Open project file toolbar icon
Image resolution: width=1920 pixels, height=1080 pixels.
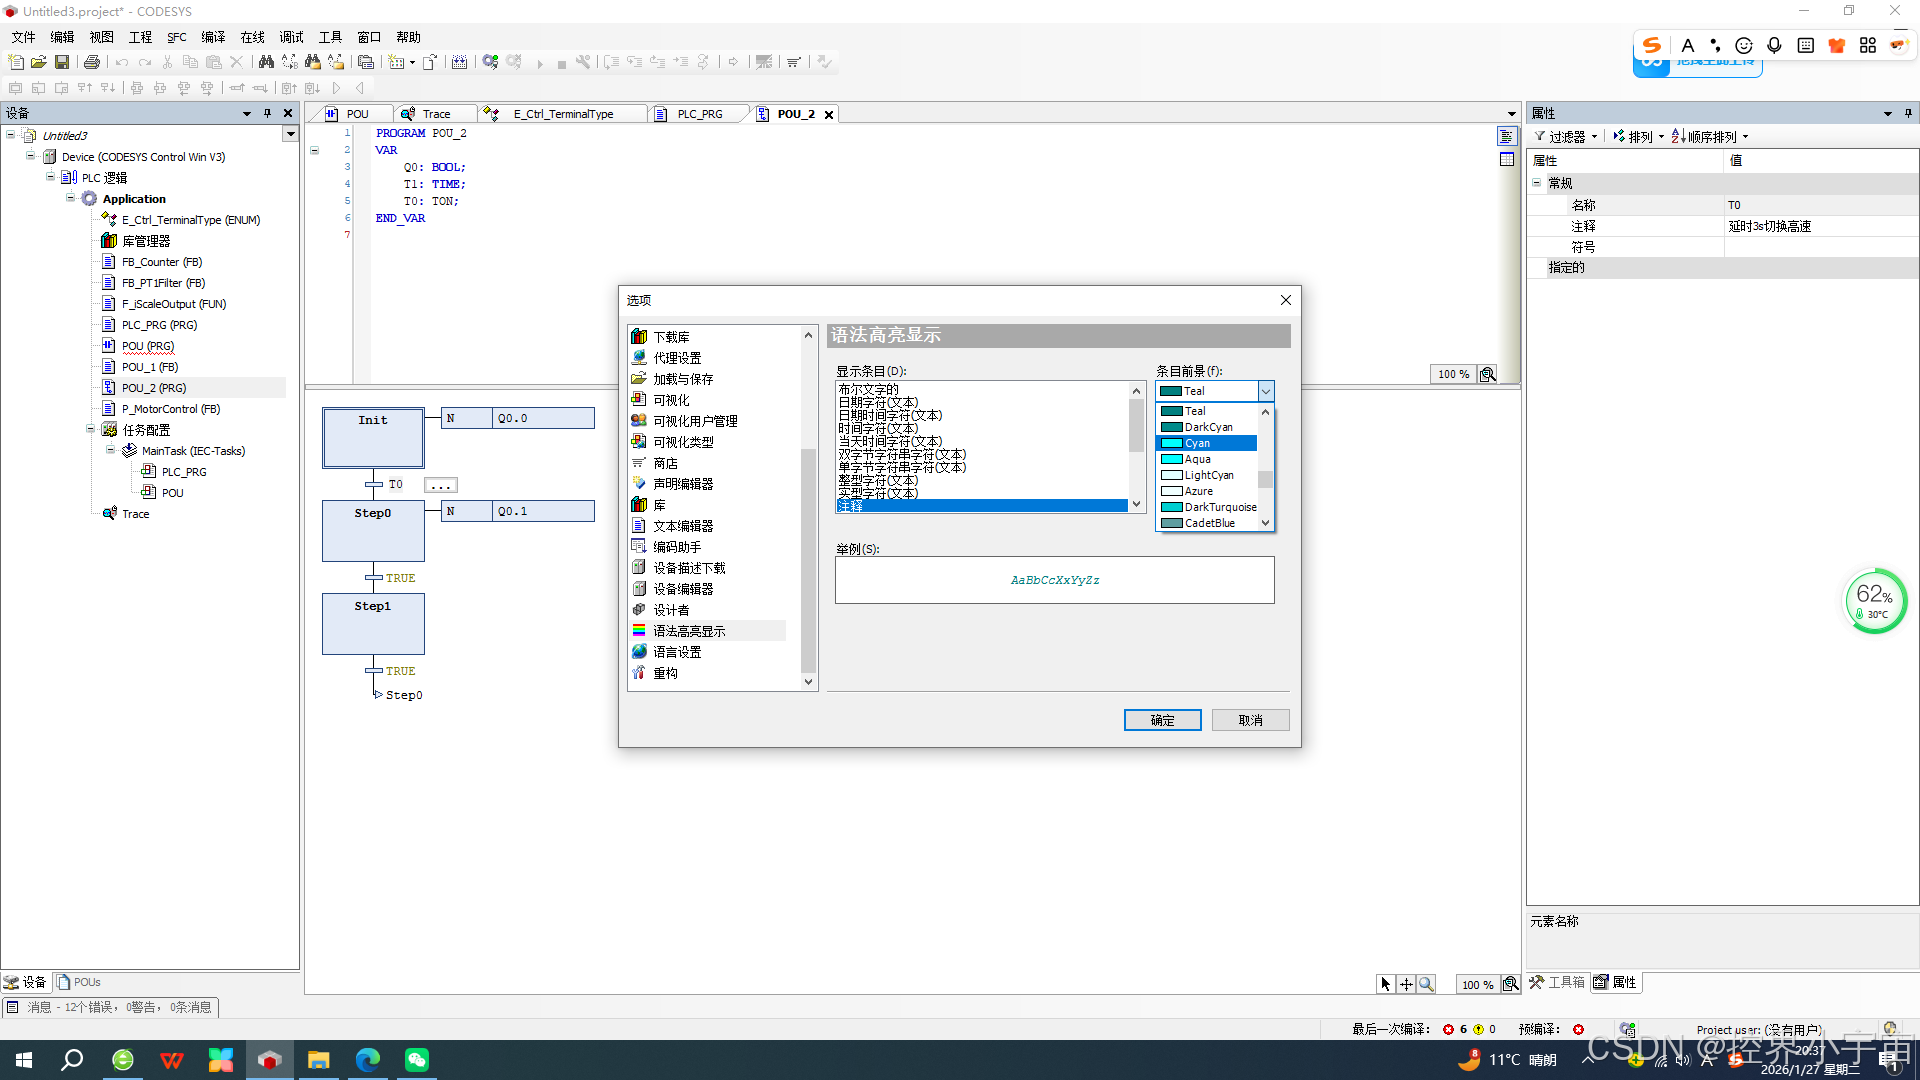(38, 62)
